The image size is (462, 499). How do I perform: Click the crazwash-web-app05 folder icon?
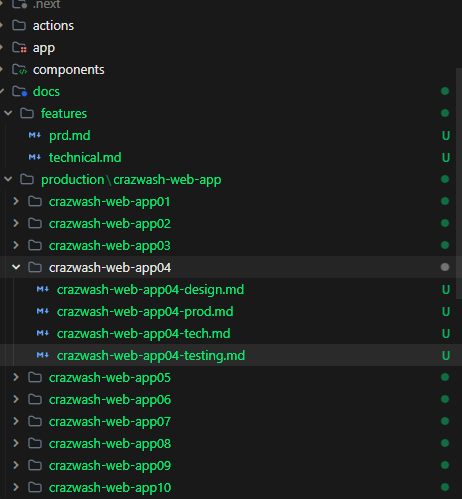(35, 377)
